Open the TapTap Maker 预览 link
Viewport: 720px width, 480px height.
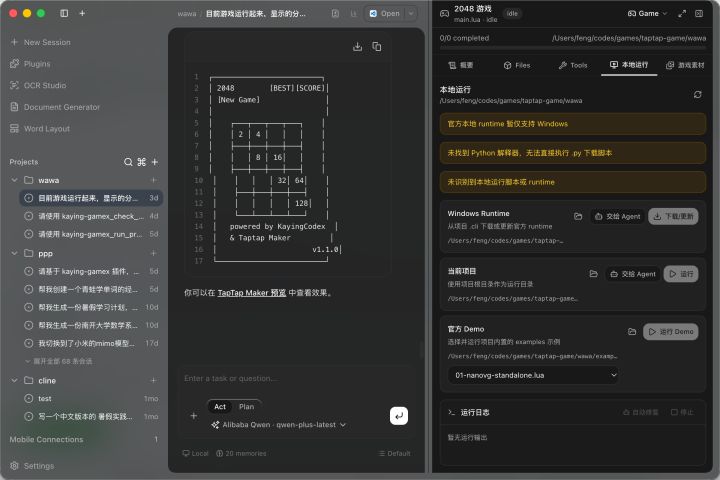click(x=252, y=293)
